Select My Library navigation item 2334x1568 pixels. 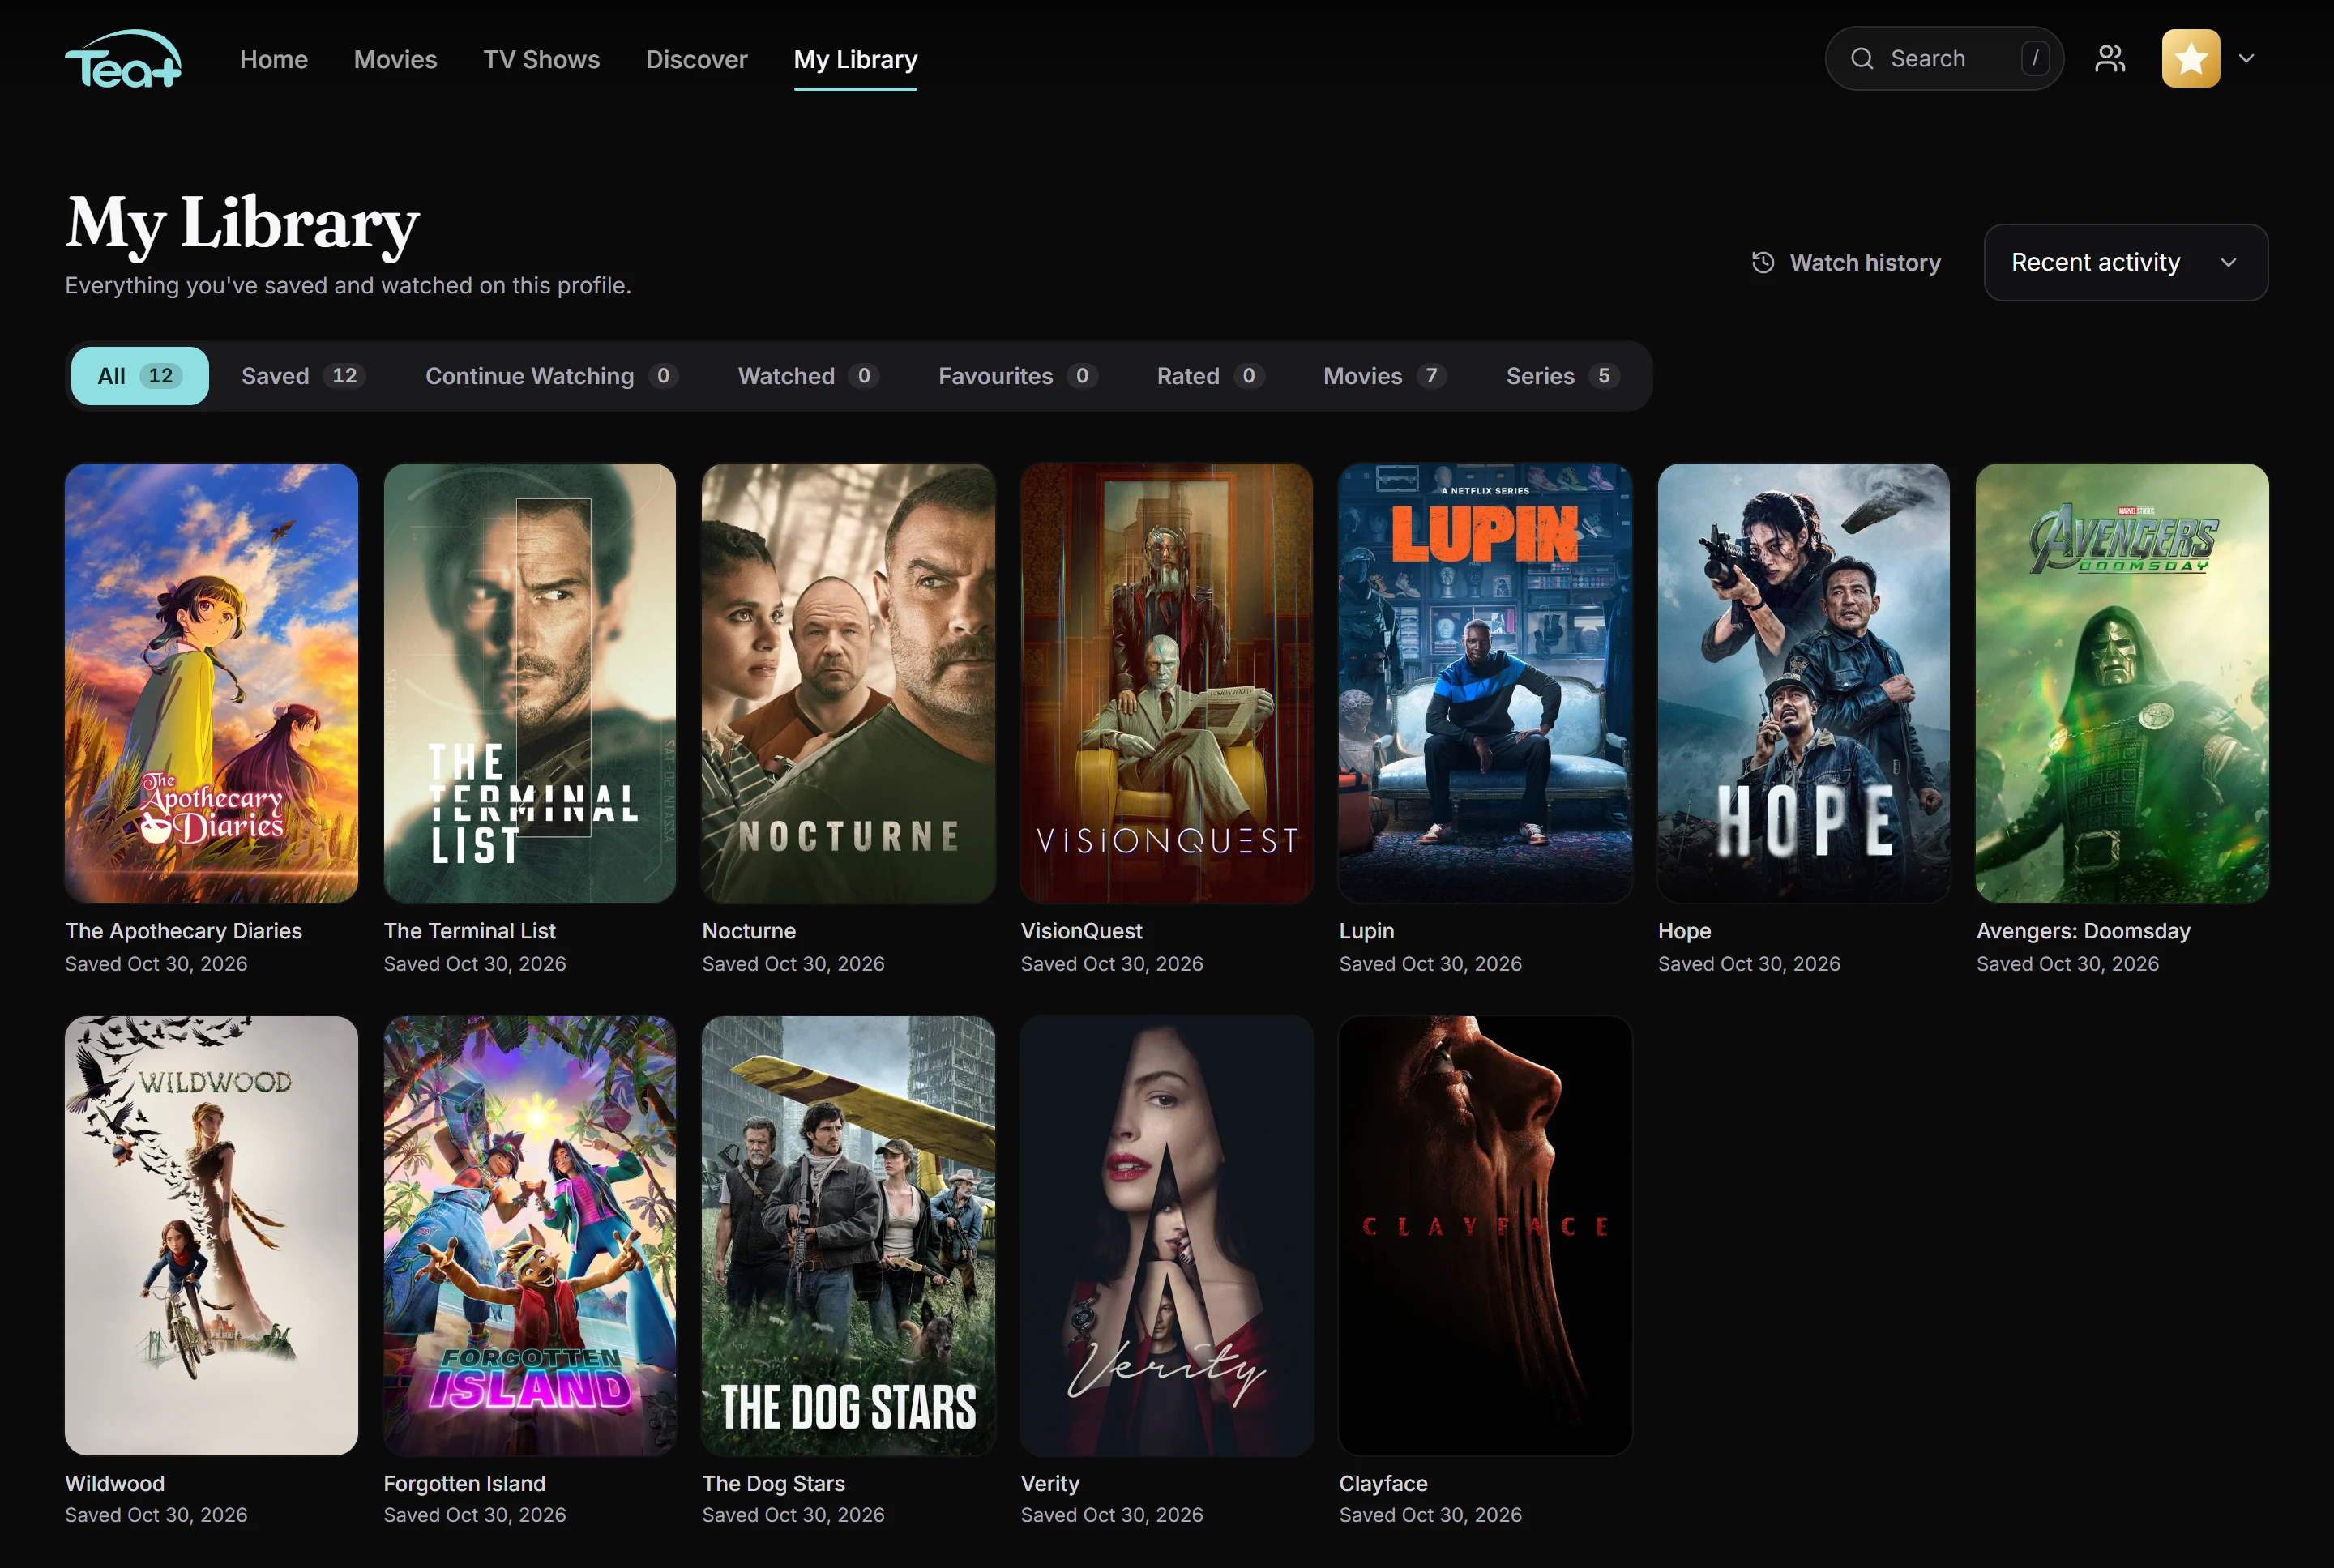click(856, 59)
